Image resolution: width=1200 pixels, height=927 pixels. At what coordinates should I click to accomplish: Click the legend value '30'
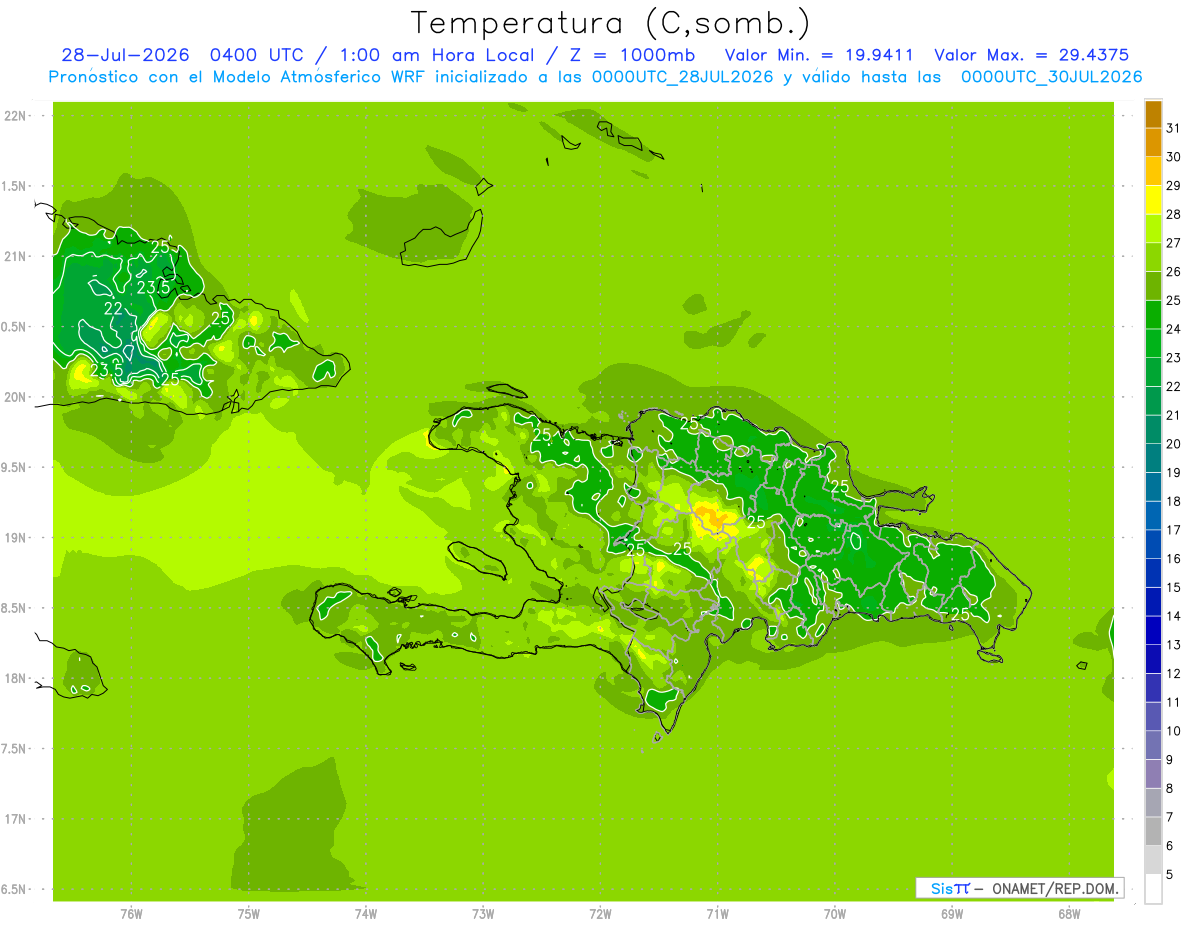coord(1173,157)
